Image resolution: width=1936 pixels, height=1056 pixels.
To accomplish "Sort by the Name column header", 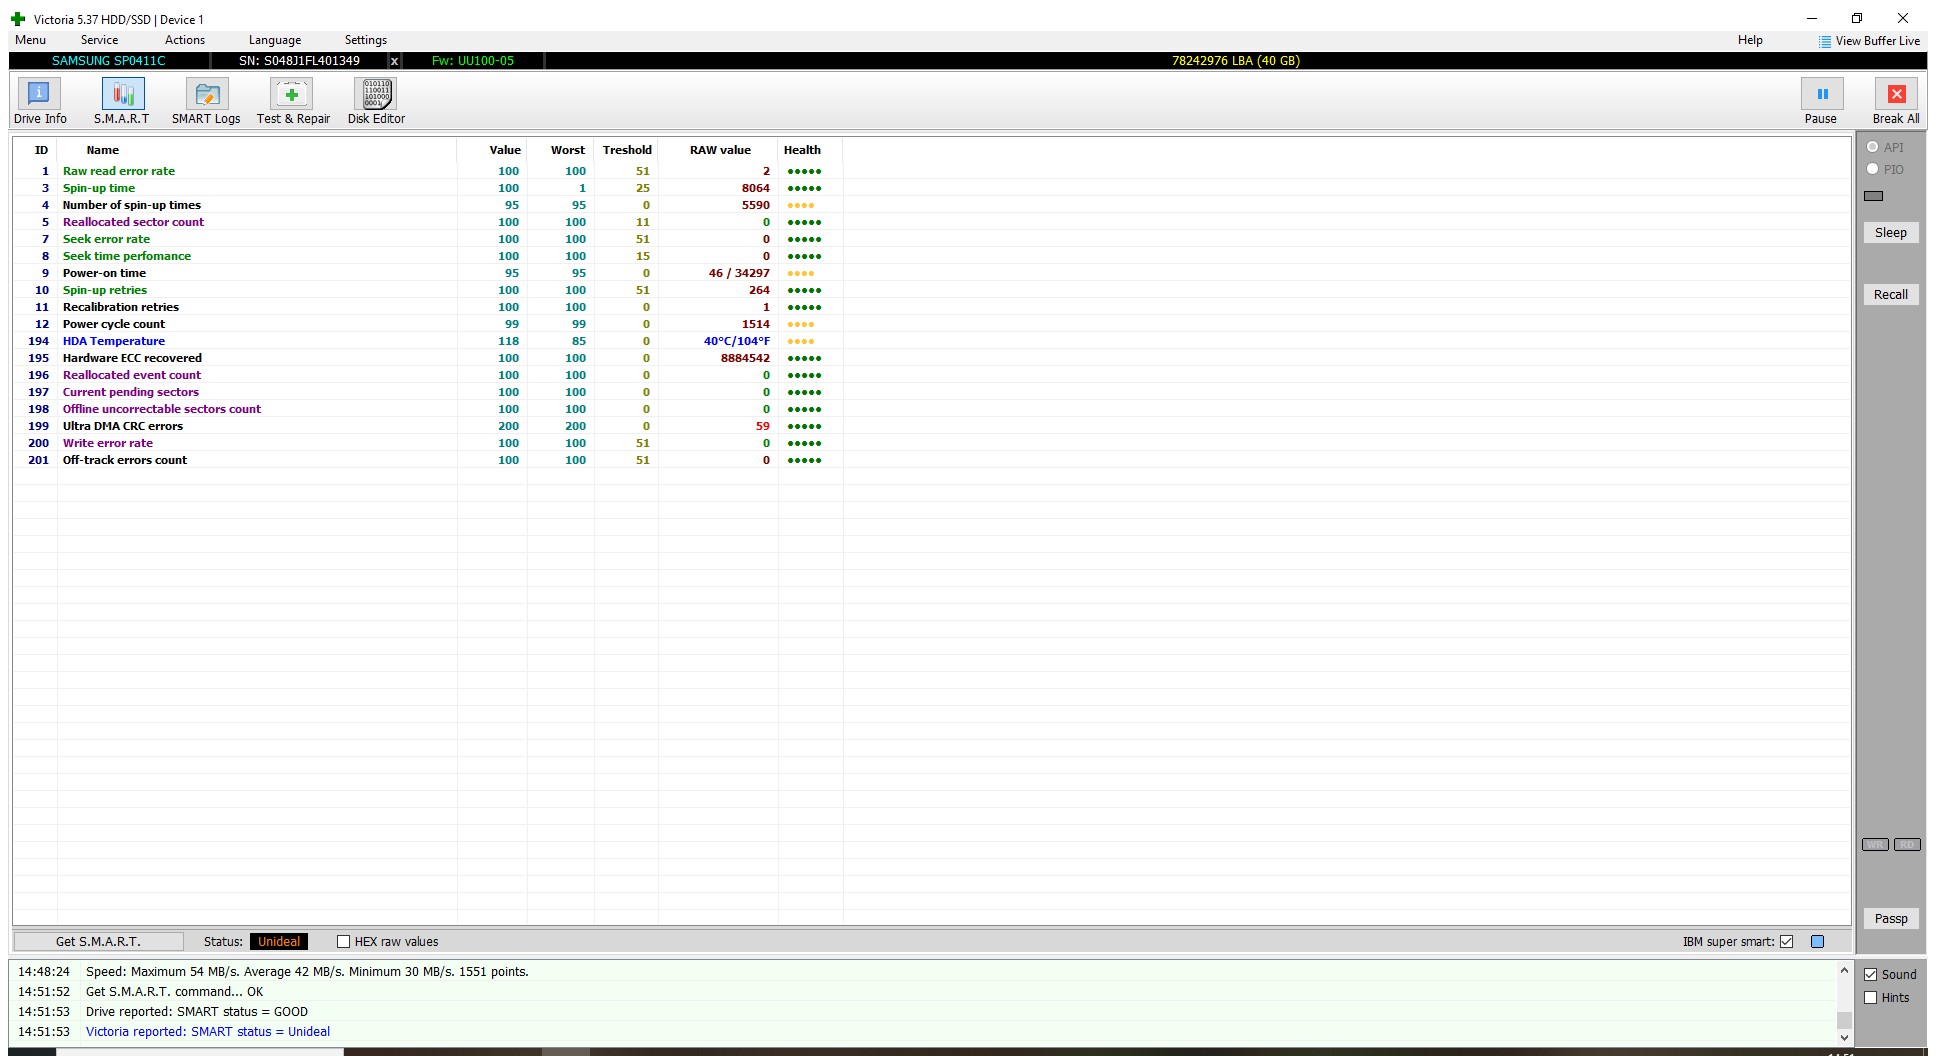I will point(103,150).
